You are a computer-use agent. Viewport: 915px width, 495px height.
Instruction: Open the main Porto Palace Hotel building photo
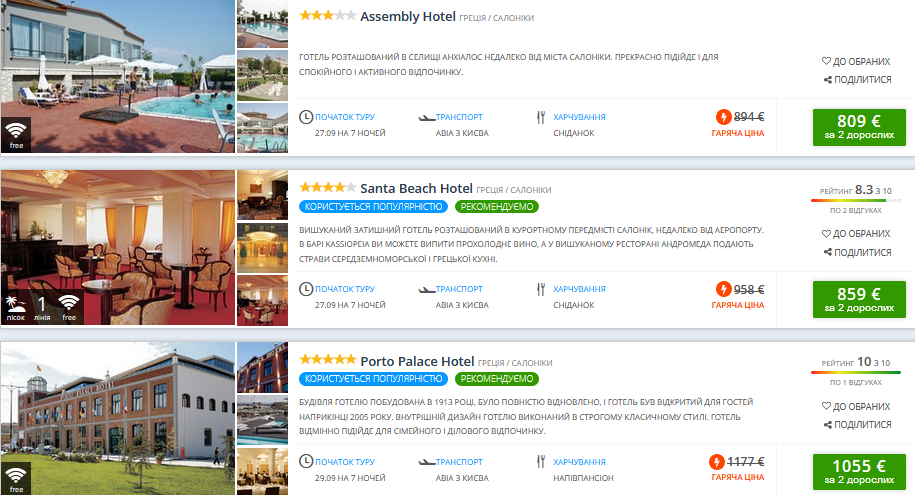117,420
